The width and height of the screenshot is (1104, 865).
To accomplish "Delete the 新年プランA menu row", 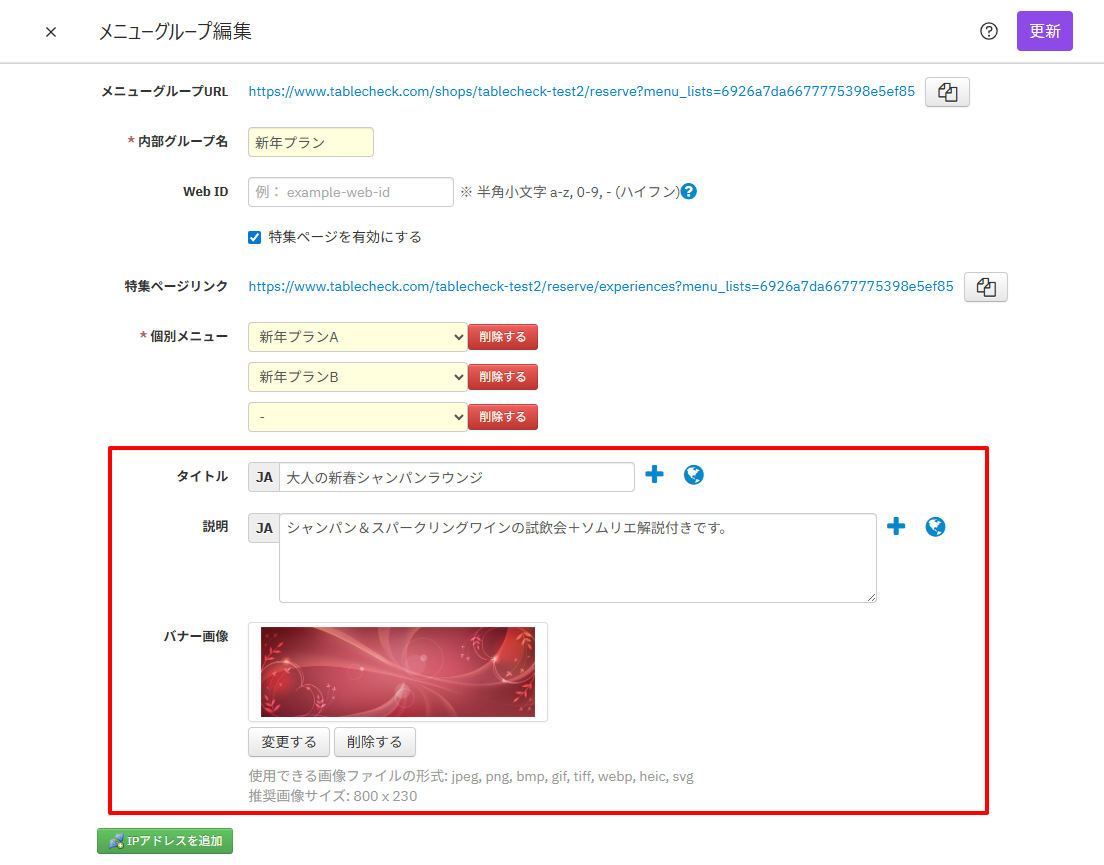I will 503,337.
